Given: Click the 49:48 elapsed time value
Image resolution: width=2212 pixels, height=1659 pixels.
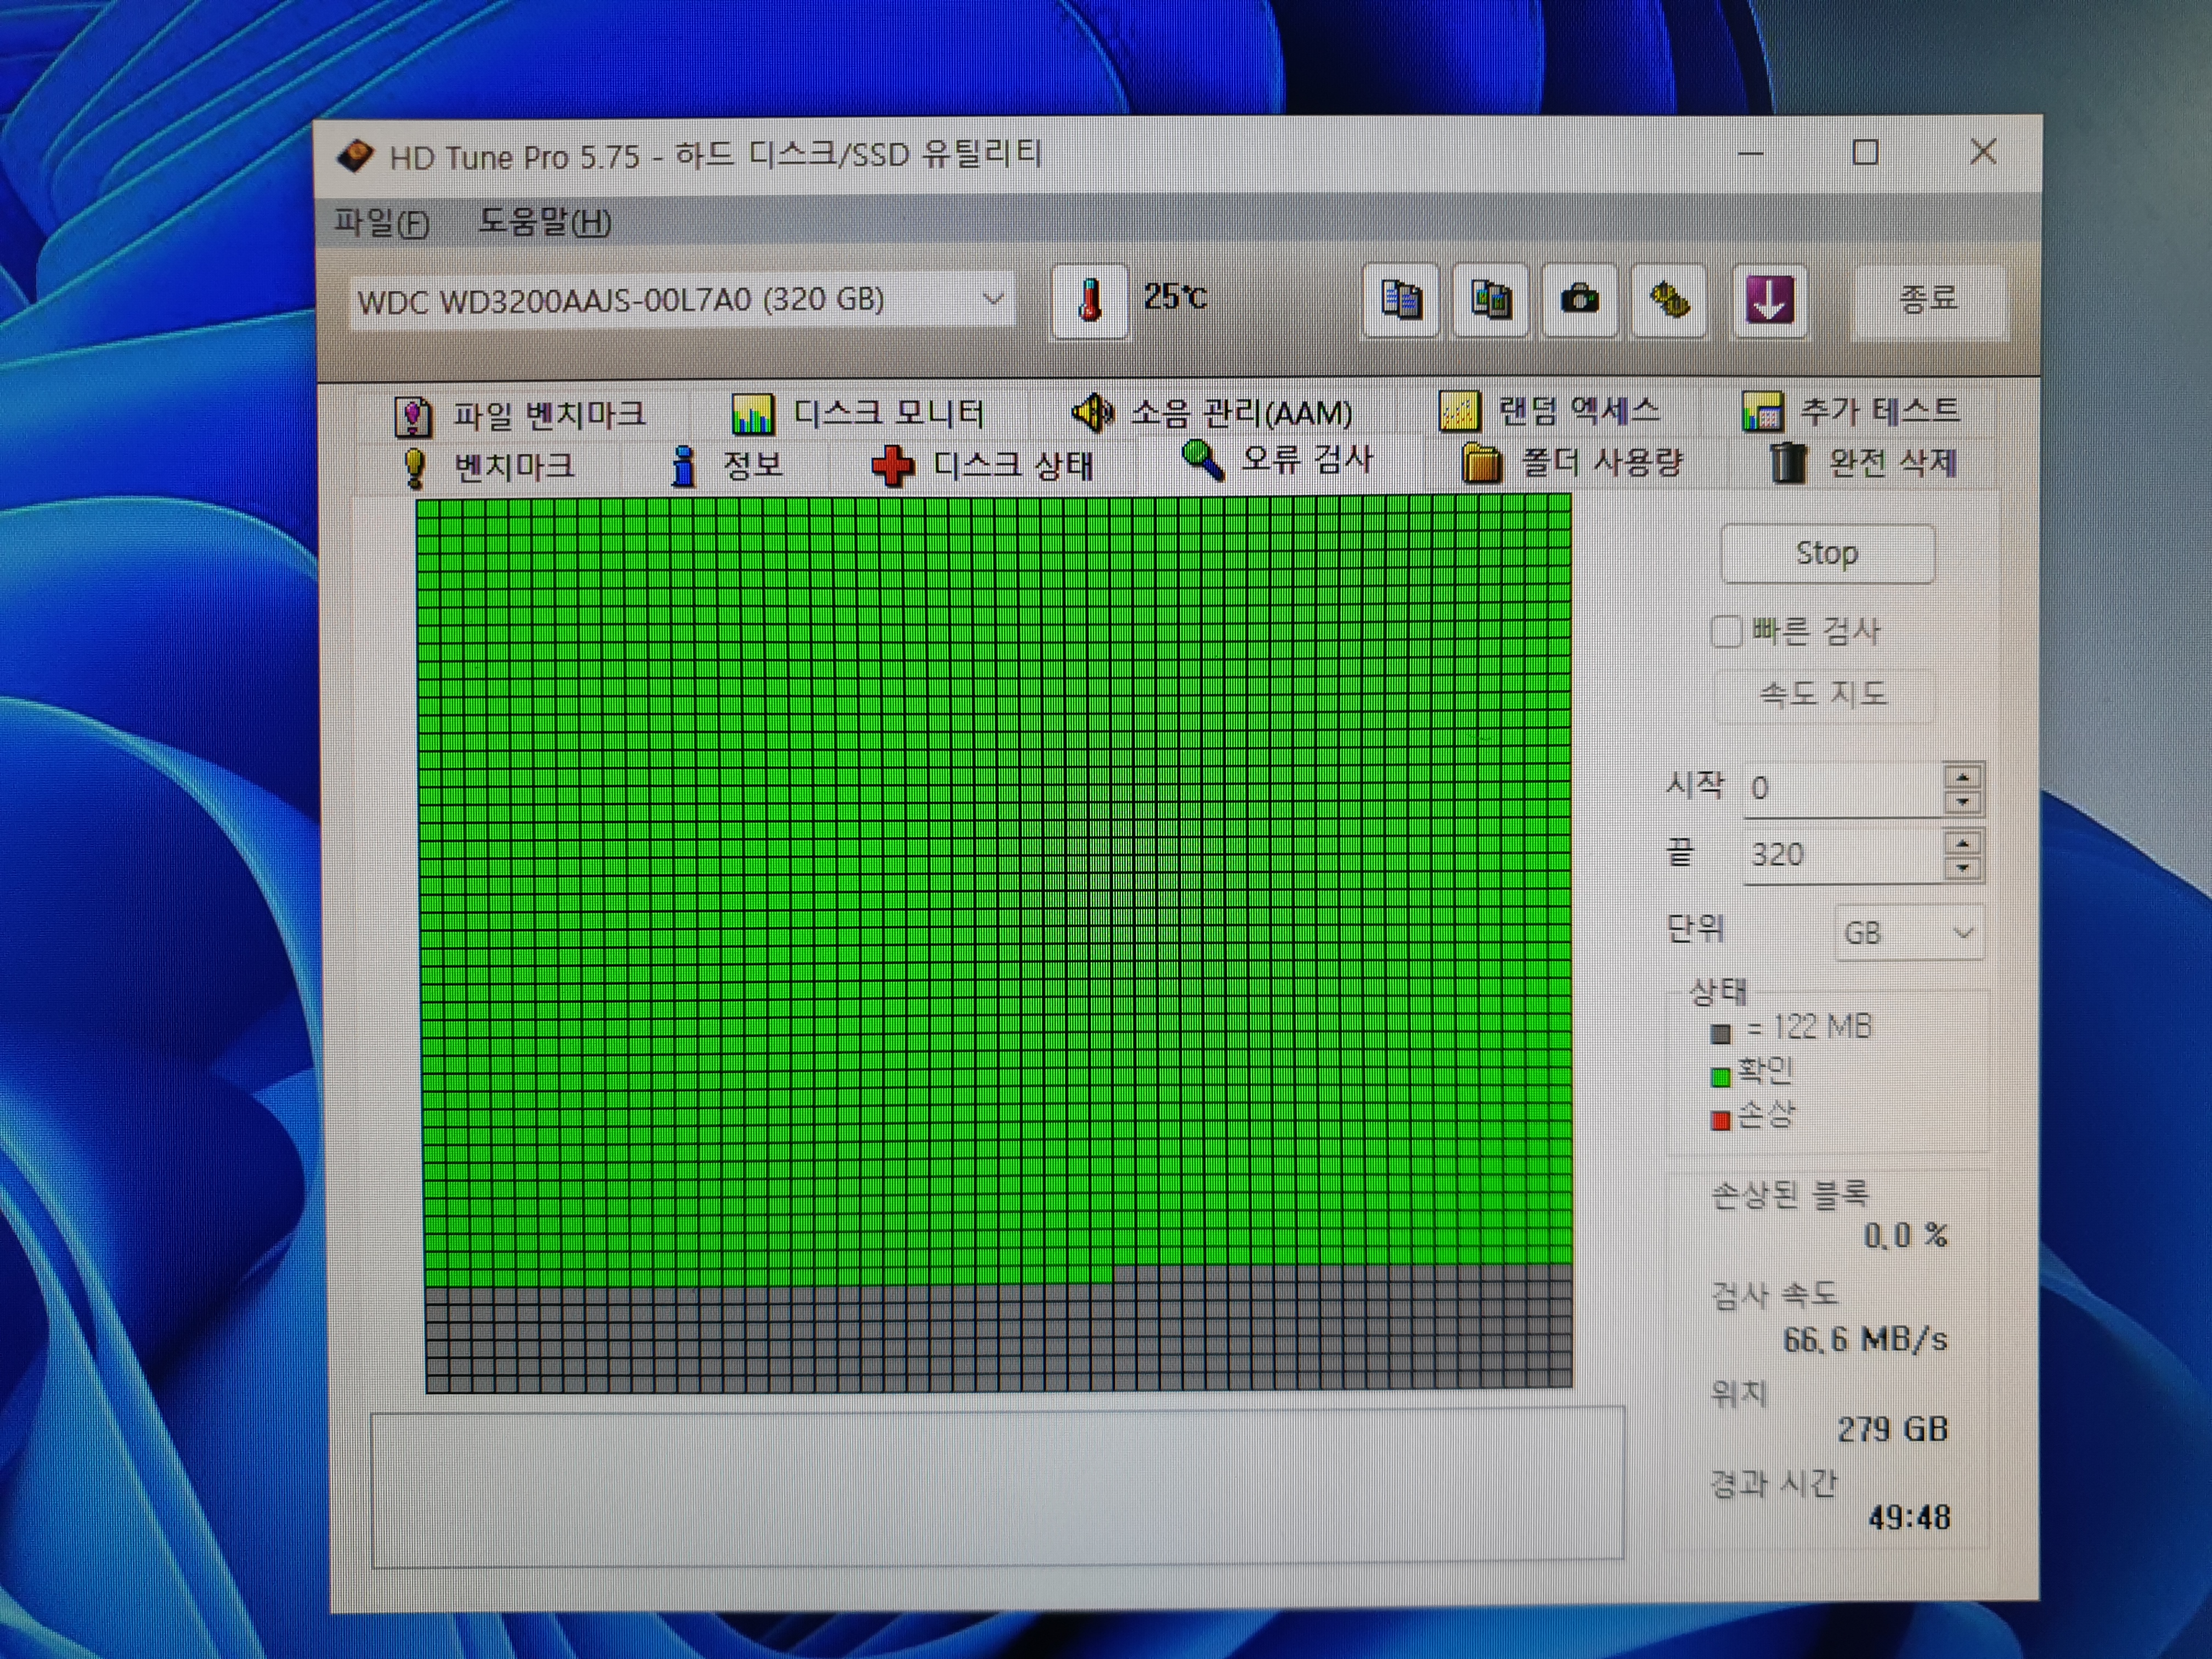Looking at the screenshot, I should 1909,1518.
